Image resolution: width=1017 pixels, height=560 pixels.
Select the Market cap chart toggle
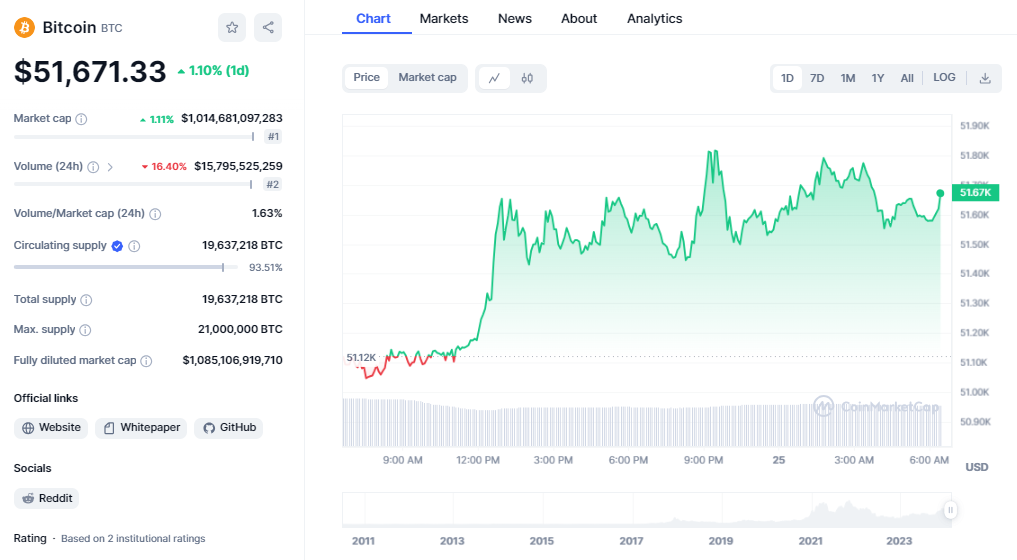tap(427, 77)
